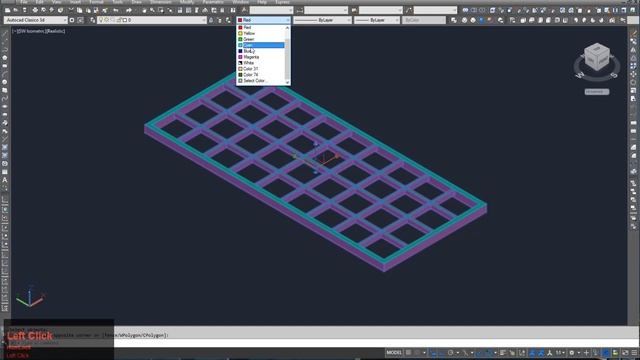640x360 pixels.
Task: Click the Redo arrow icon
Action: [x=129, y=10]
